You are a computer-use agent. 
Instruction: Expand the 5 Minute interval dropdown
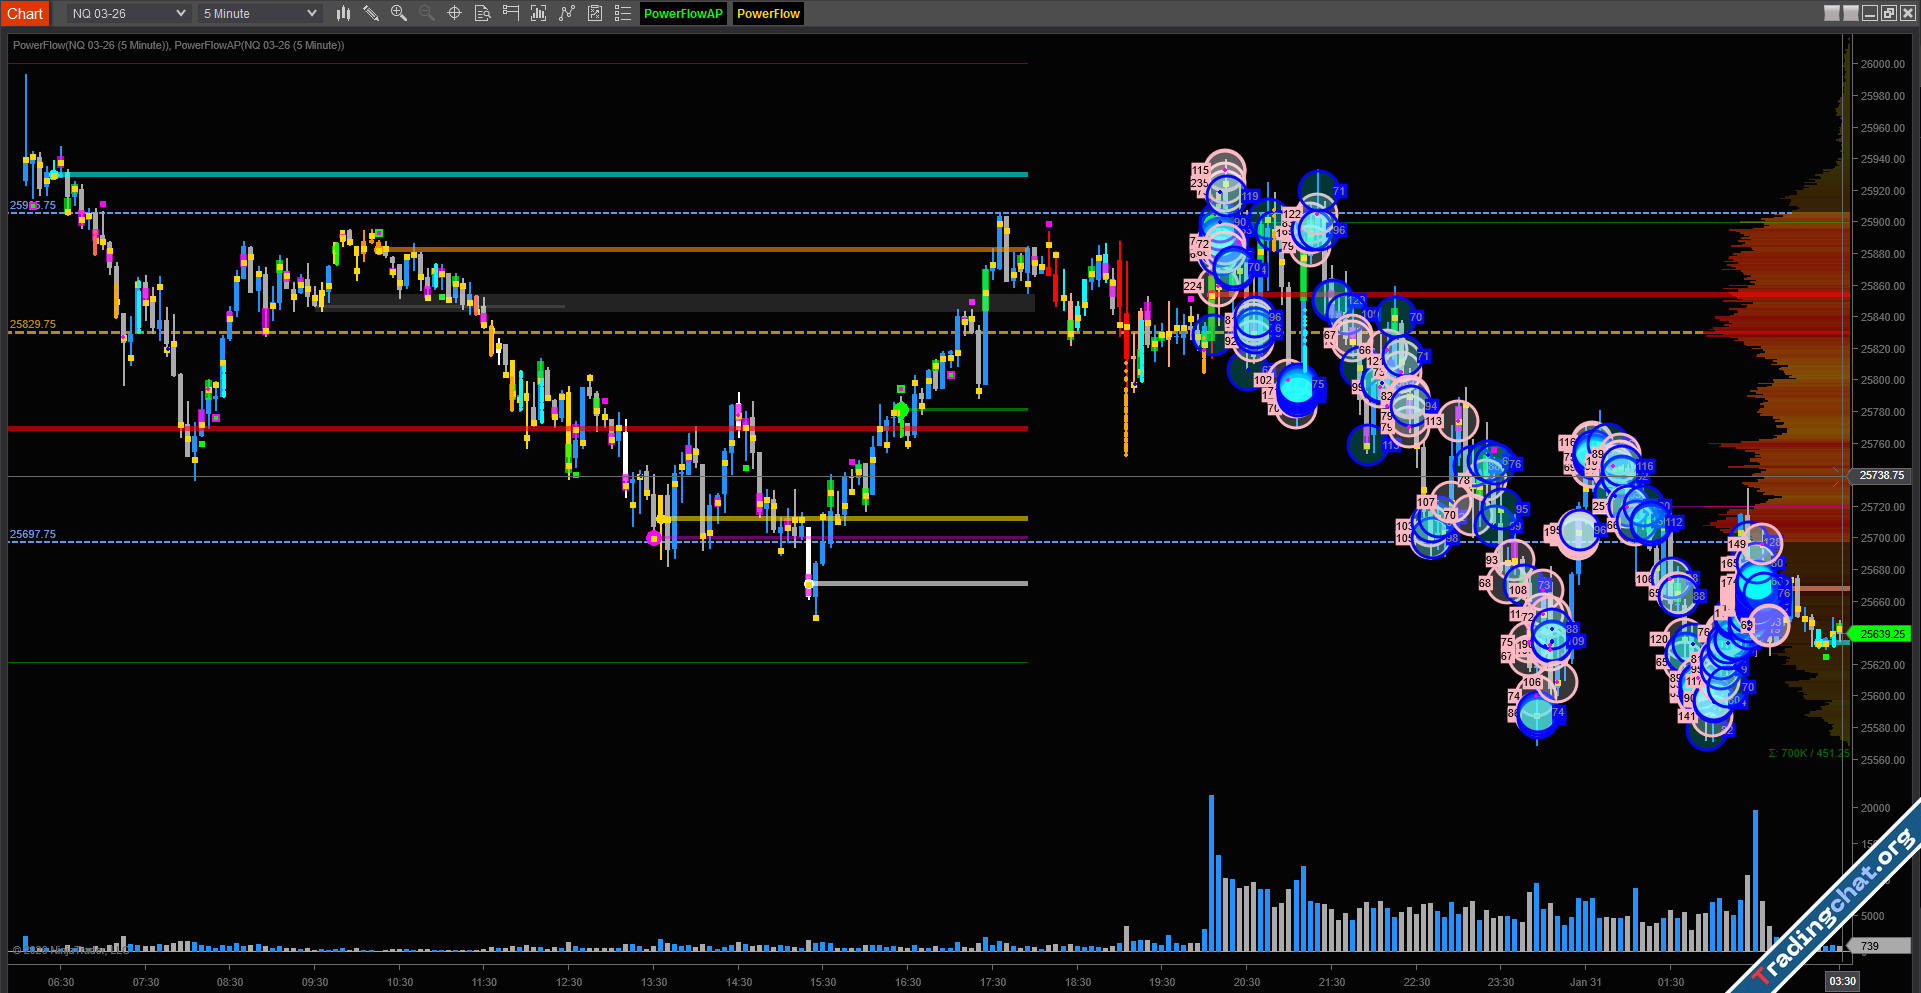[259, 13]
